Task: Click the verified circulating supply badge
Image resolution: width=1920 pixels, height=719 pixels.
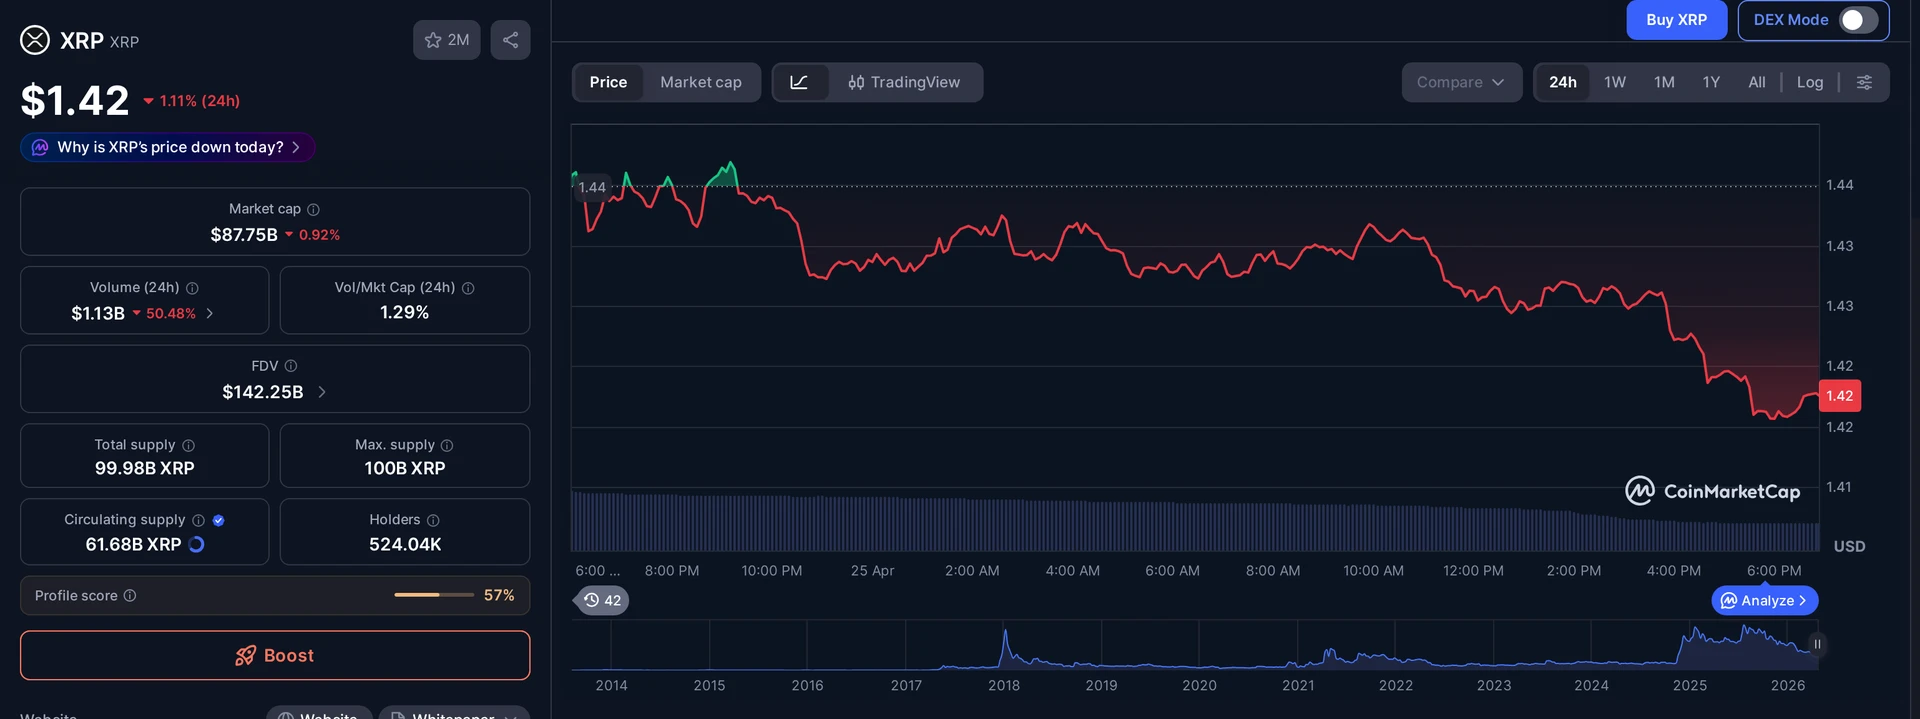Action: pyautogui.click(x=219, y=520)
